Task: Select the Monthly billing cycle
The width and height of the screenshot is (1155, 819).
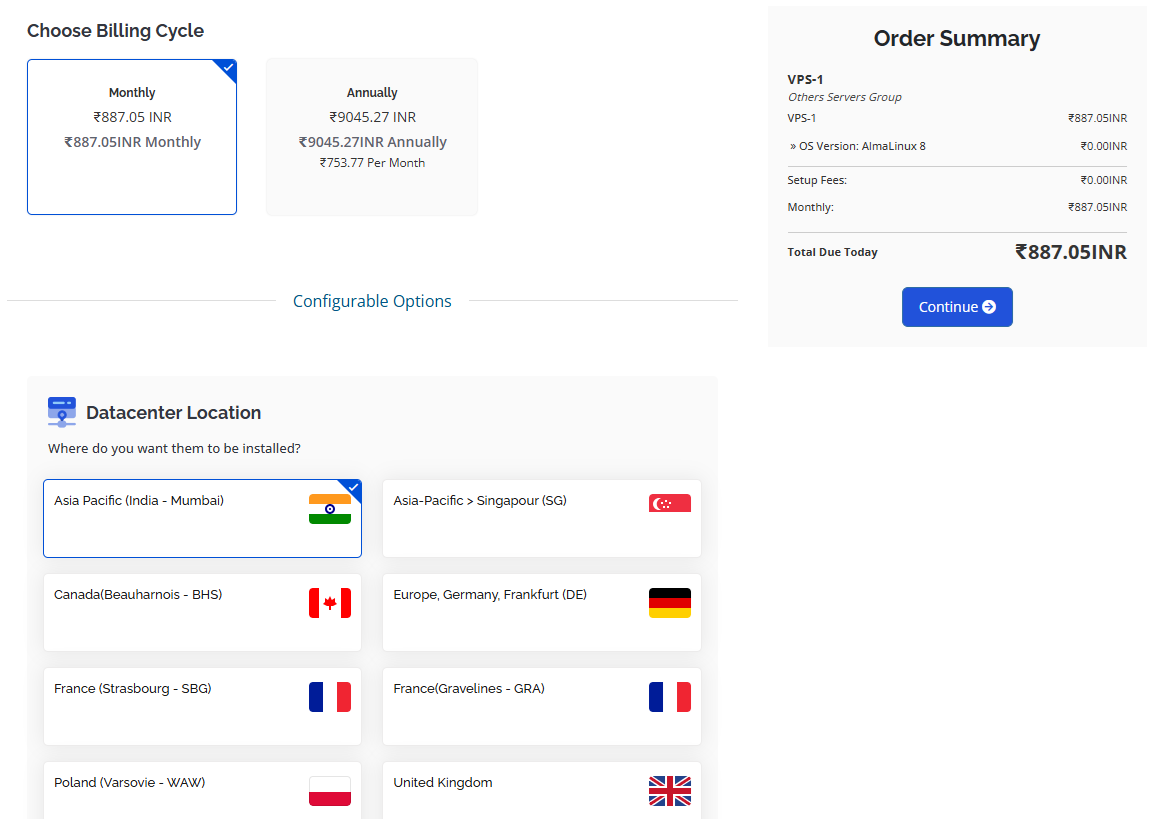Action: click(x=132, y=136)
